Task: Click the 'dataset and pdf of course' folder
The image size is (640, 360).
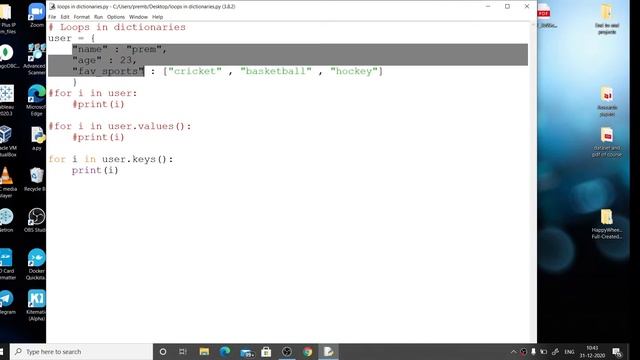Action: pyautogui.click(x=607, y=142)
